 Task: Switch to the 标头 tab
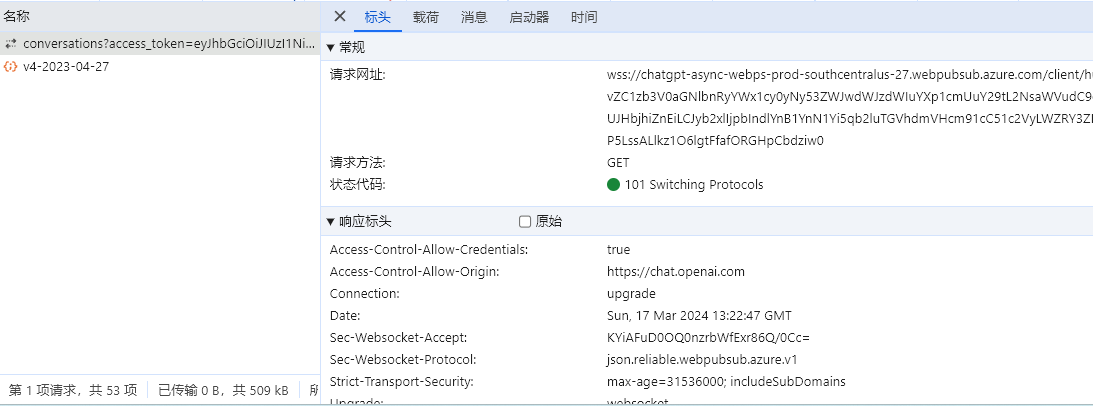[377, 17]
